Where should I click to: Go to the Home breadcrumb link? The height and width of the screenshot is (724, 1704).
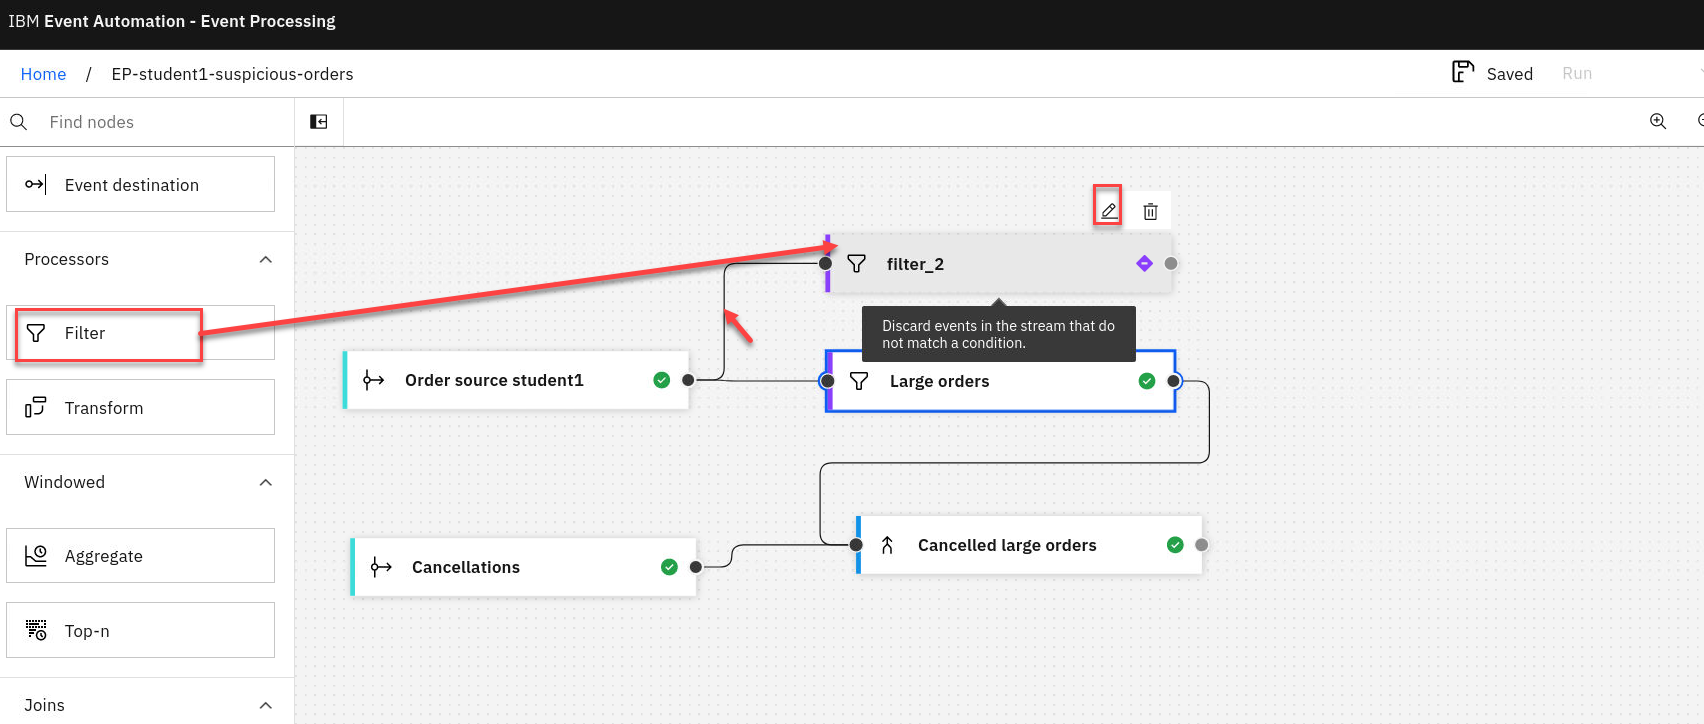coord(43,74)
